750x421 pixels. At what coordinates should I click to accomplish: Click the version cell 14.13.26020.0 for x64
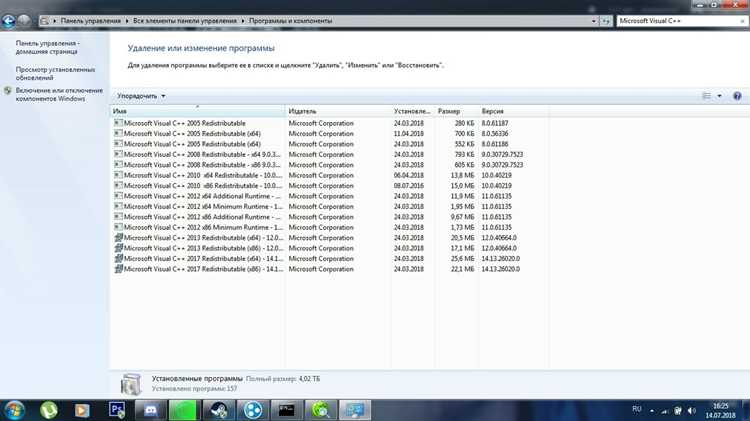click(x=500, y=258)
